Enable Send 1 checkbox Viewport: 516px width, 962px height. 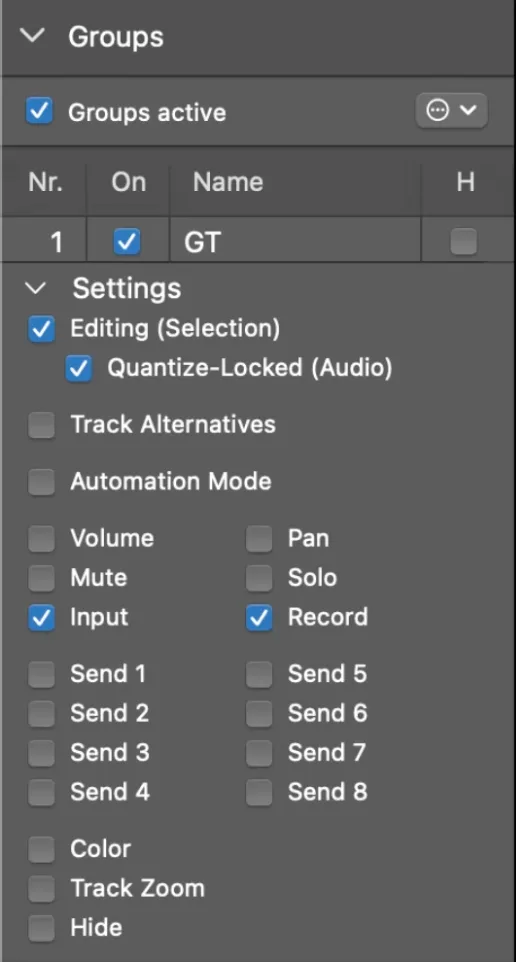coord(41,674)
